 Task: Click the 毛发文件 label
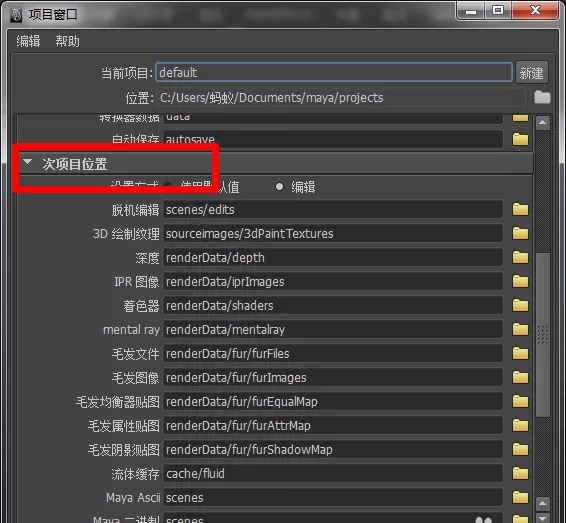point(135,354)
